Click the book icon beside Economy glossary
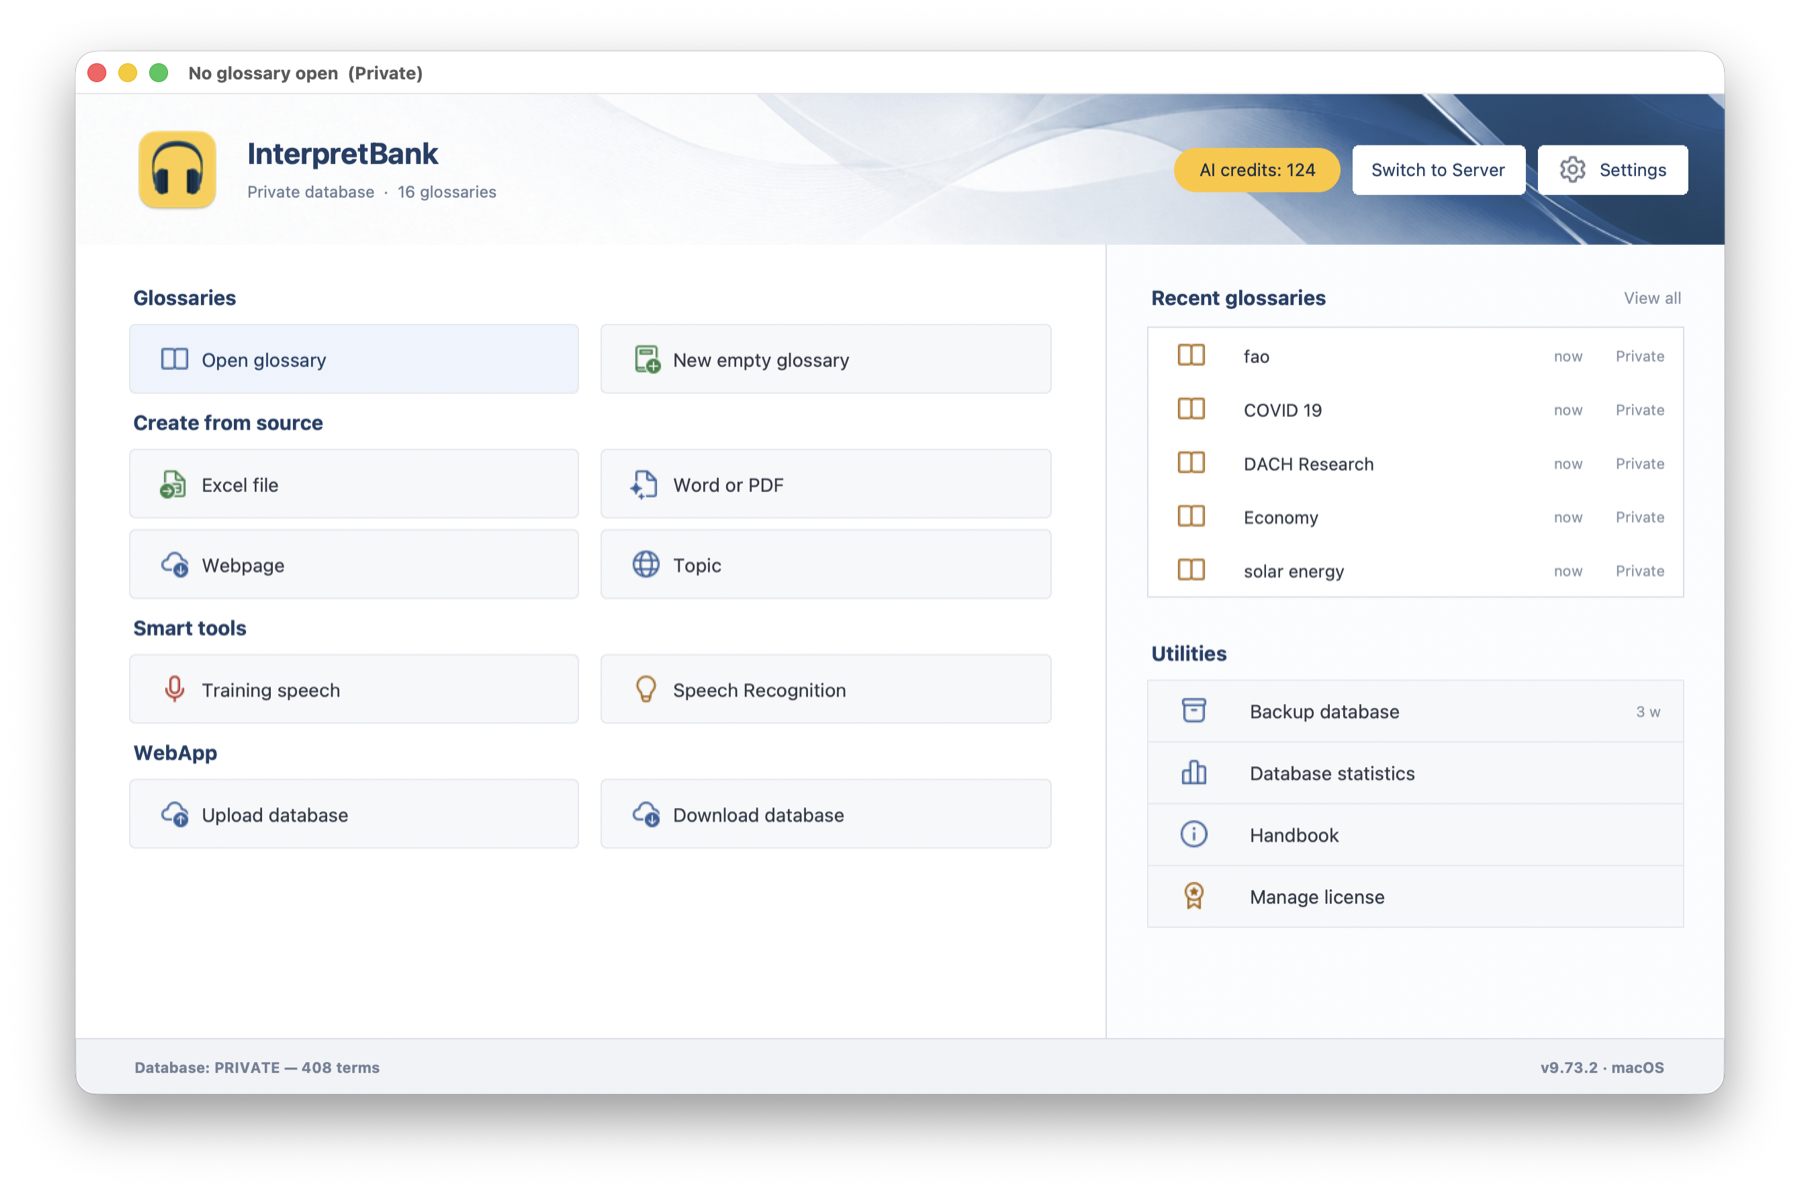The image size is (1800, 1194). click(x=1191, y=516)
